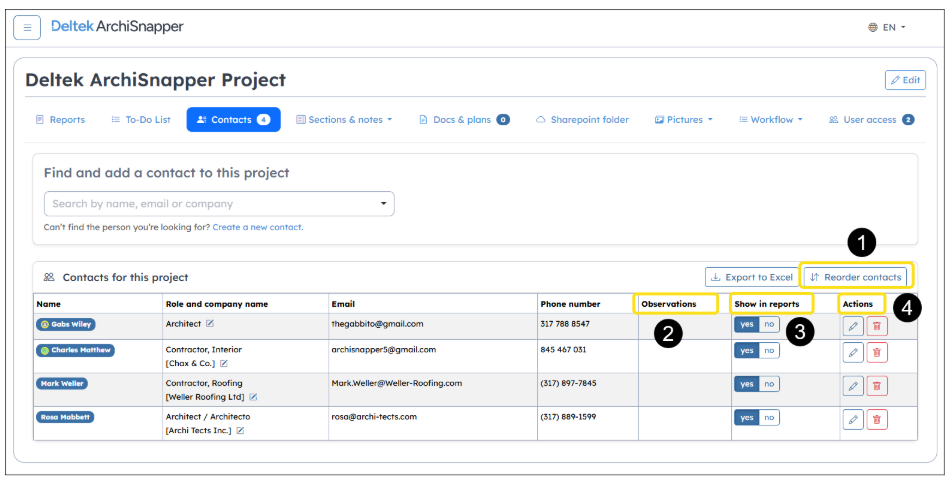Switch to the Reports tab
Viewport: 952px width, 484px height.
(60, 120)
